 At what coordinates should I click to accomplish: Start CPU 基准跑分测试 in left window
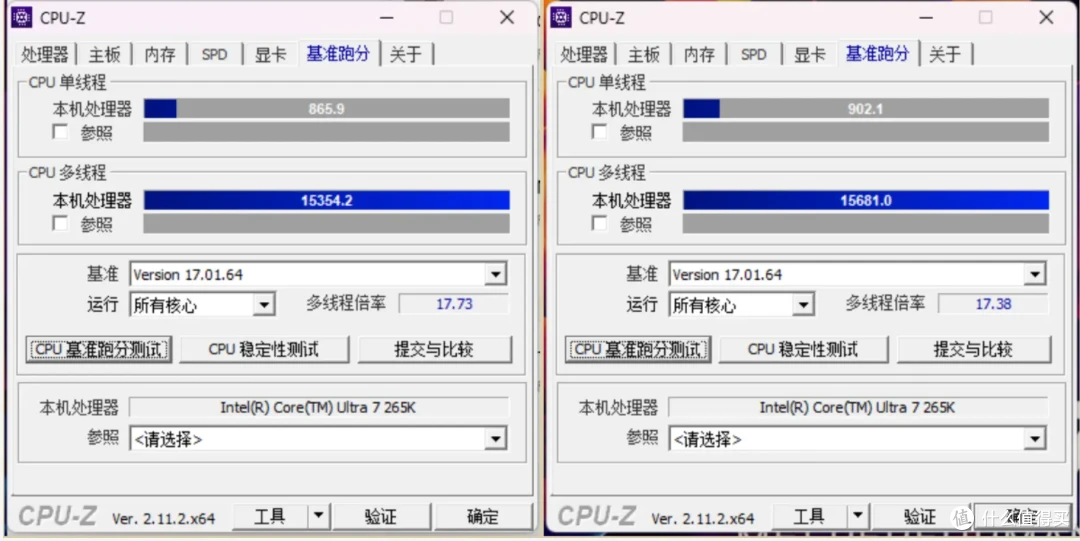[98, 349]
